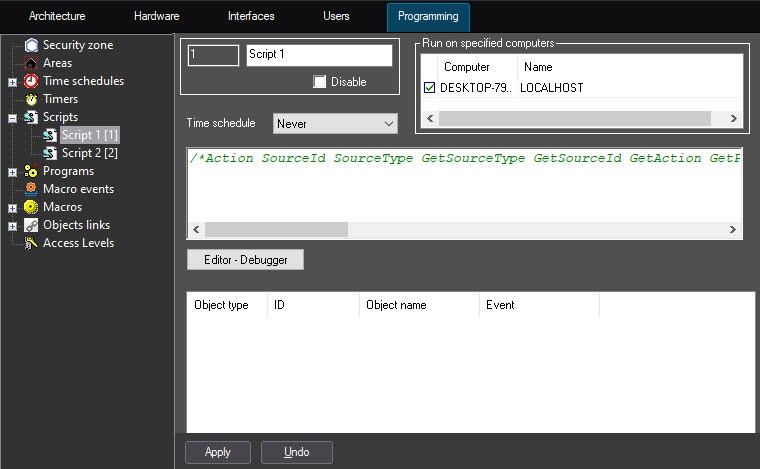Click the Access Levels icon
The width and height of the screenshot is (760, 469).
tap(31, 243)
